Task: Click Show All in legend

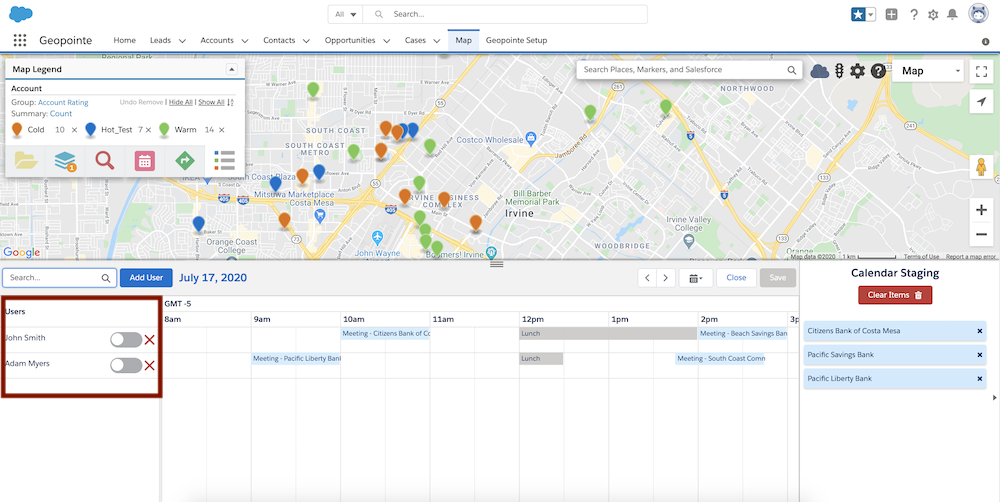Action: pyautogui.click(x=211, y=102)
